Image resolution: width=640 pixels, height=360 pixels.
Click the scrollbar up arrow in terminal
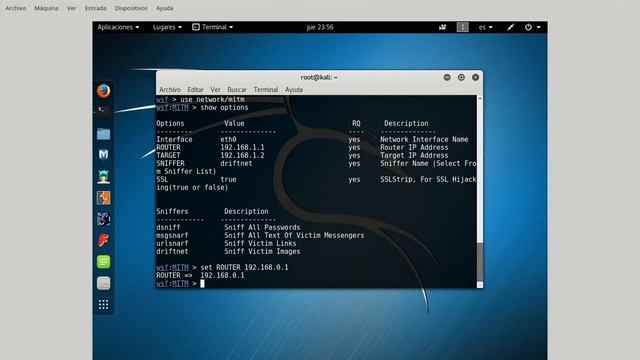pos(480,98)
